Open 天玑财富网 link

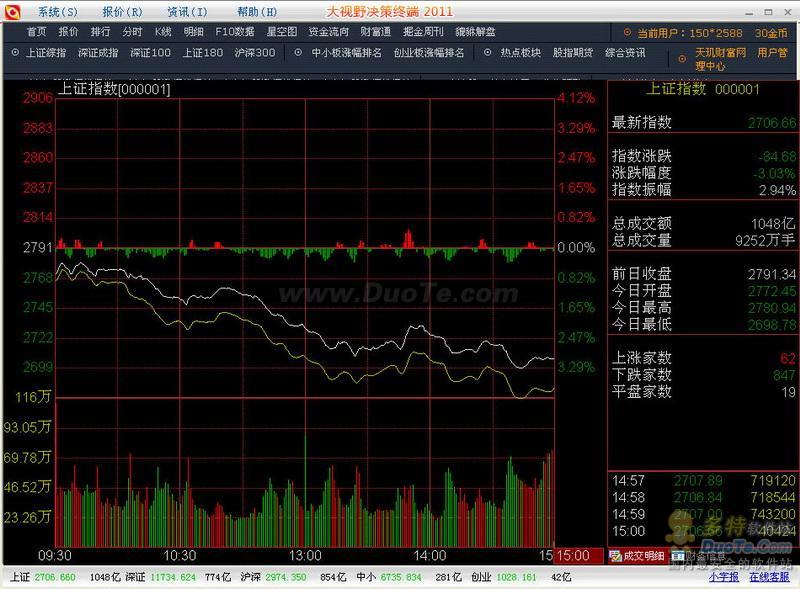click(720, 53)
